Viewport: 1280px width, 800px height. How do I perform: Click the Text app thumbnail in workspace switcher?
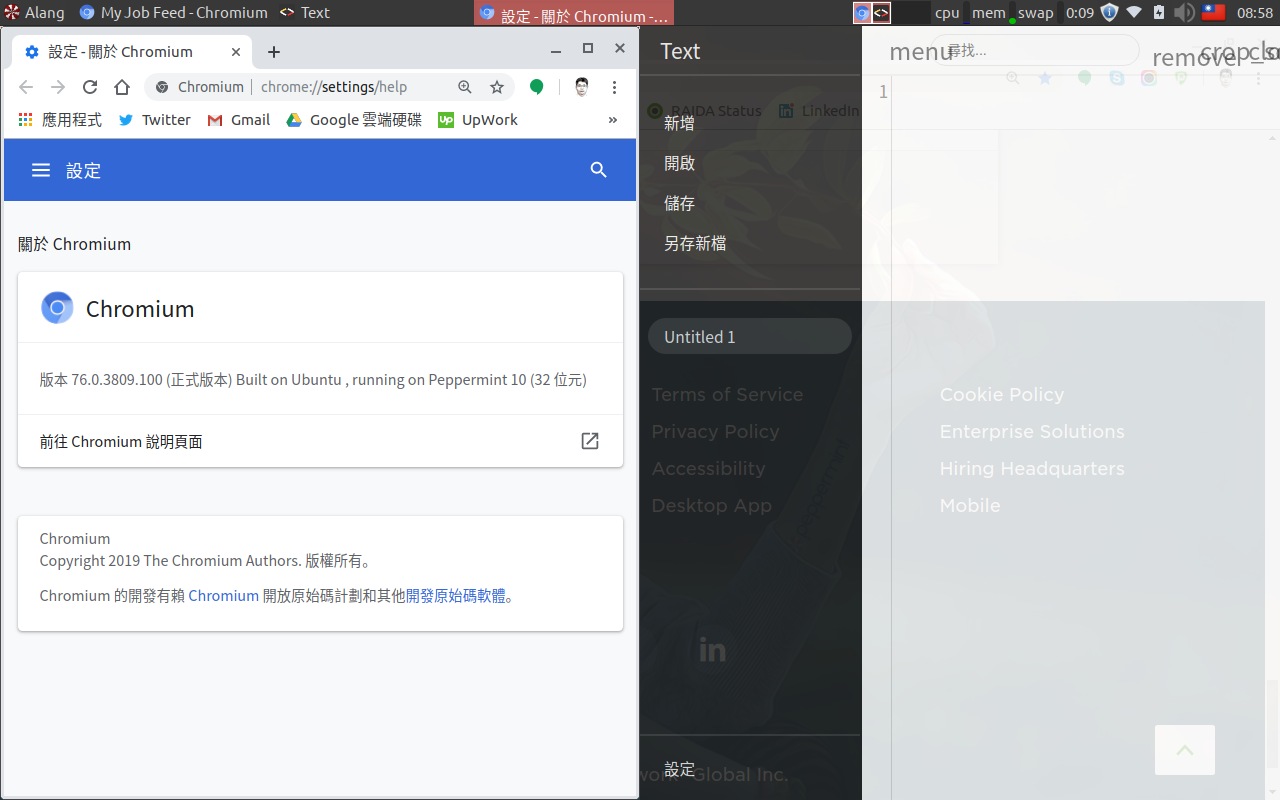(x=881, y=13)
